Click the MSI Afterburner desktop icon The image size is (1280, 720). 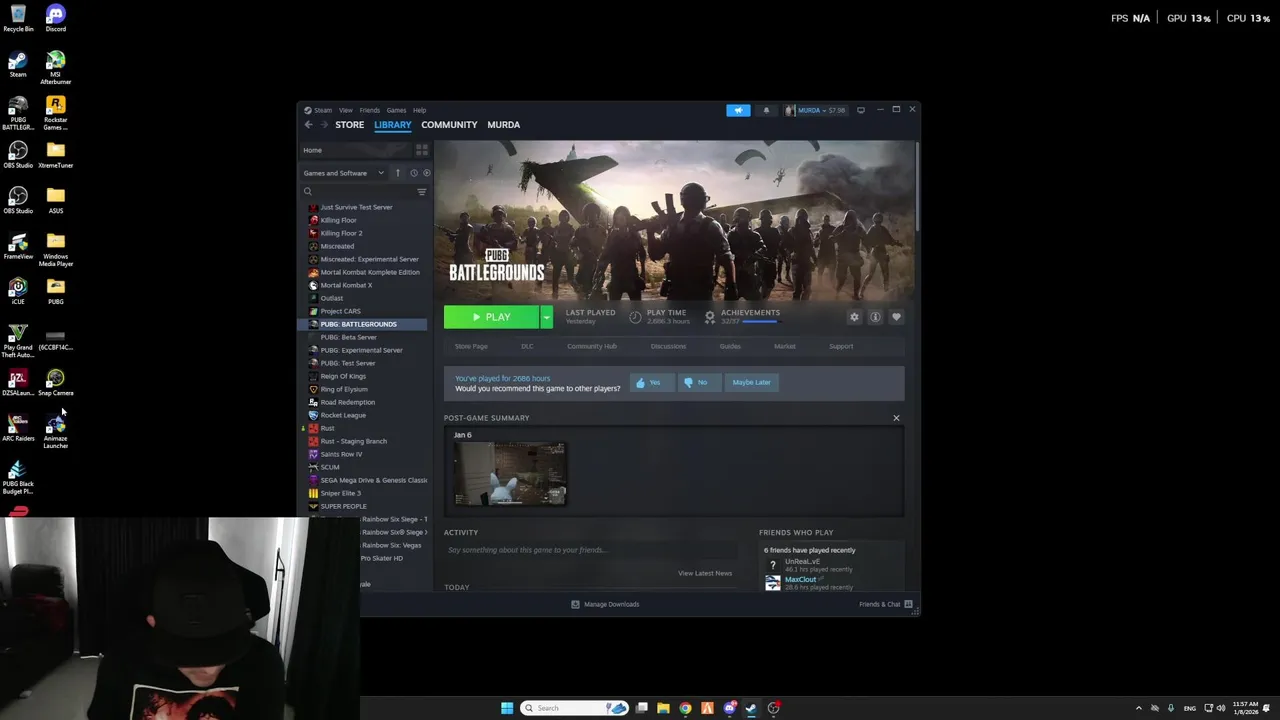[55, 67]
